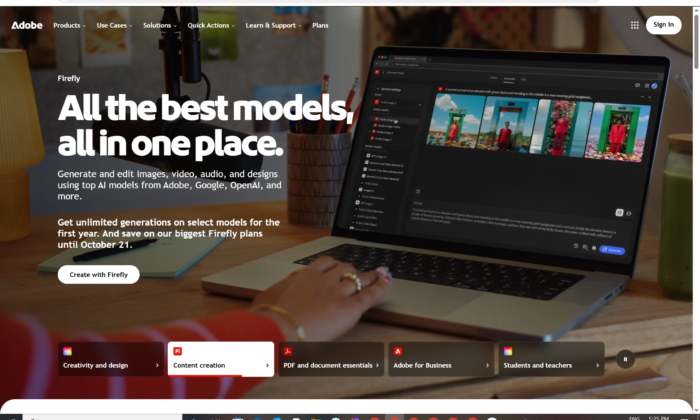Click the paragraph starting 'Generate and edit images'

pos(170,185)
